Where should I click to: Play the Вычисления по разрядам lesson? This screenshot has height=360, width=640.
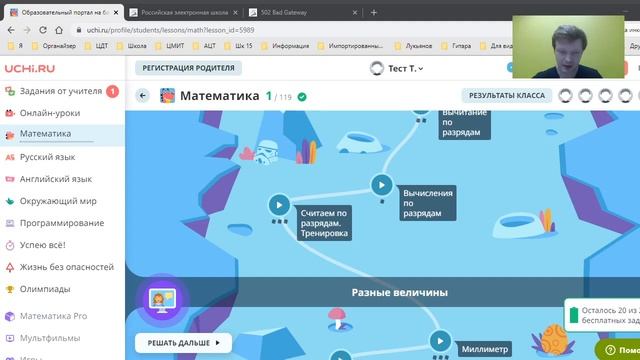click(382, 185)
